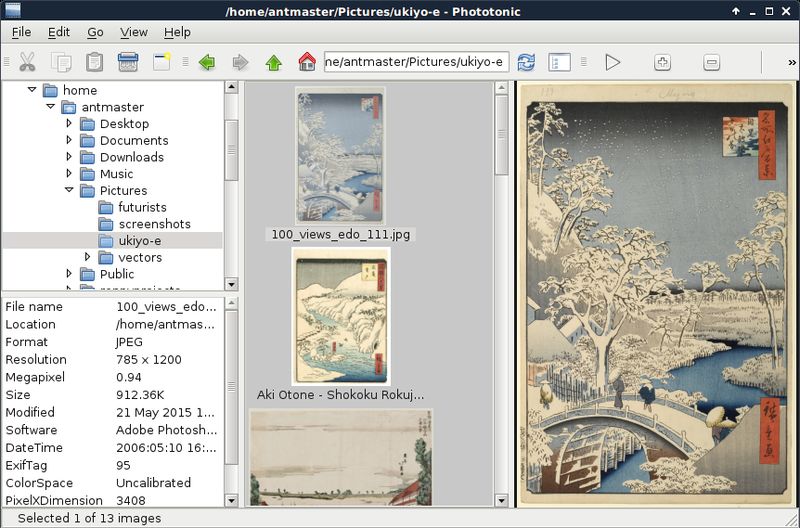
Task: Open the View menu
Action: coord(134,32)
